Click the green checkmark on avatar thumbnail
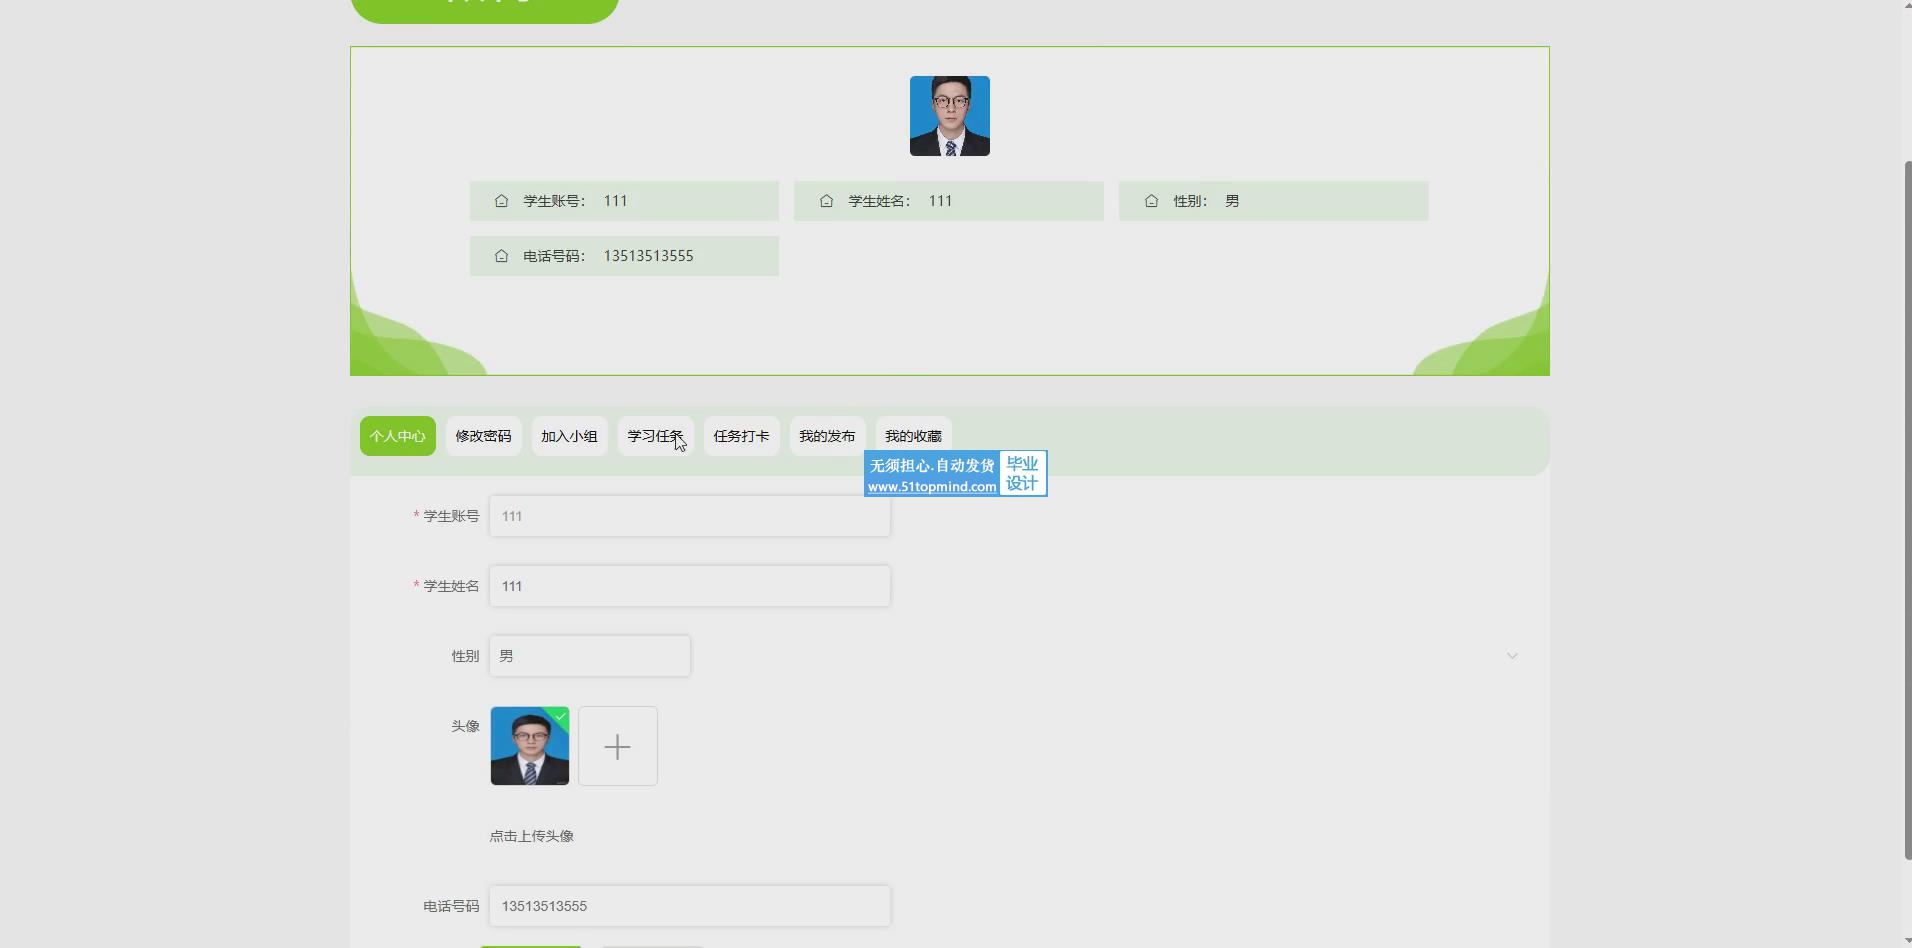The width and height of the screenshot is (1912, 948). point(560,716)
